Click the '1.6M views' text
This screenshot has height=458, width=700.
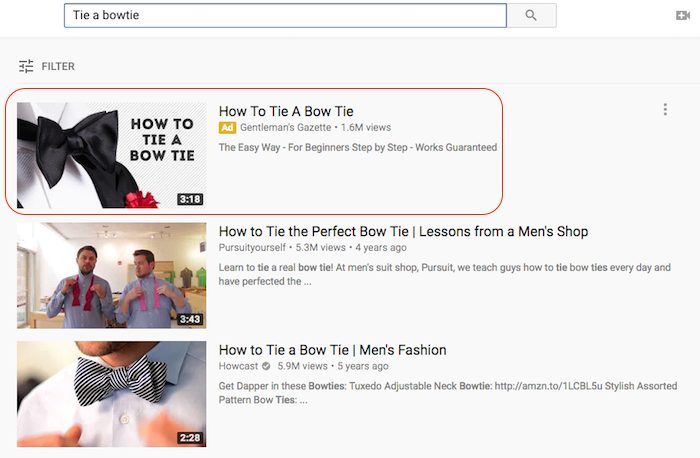(x=366, y=128)
